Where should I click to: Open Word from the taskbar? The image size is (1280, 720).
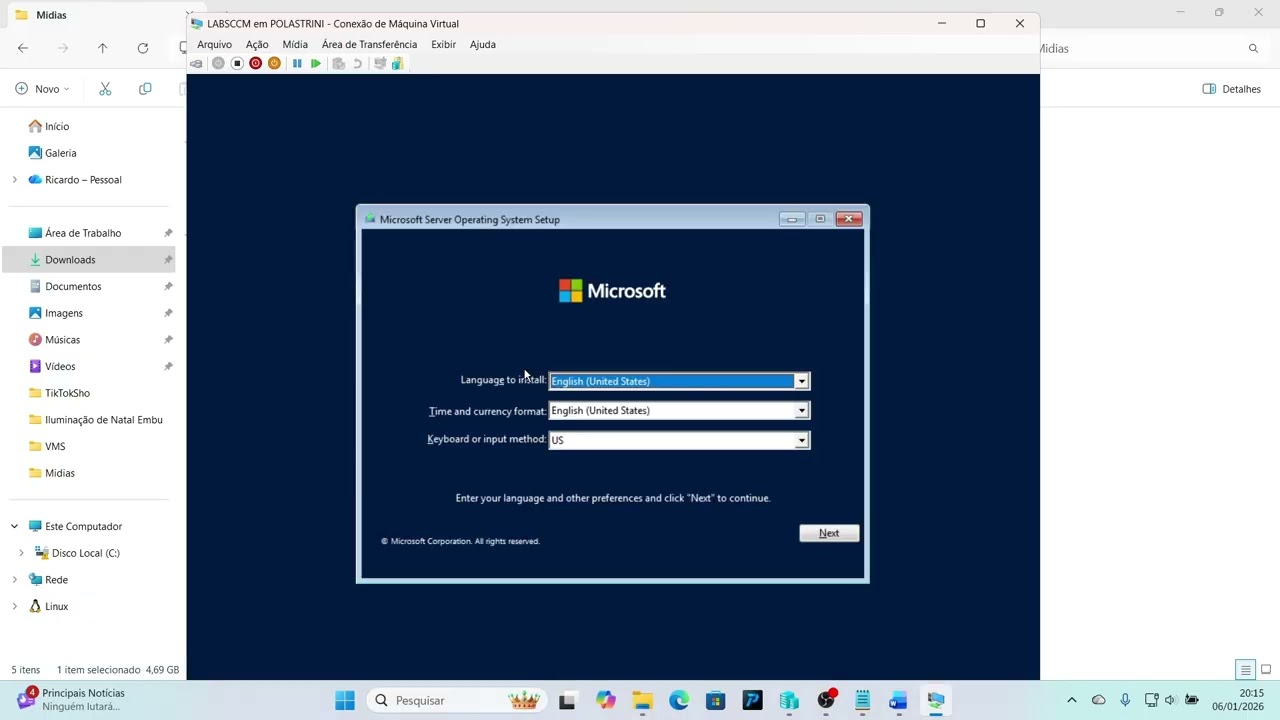click(898, 700)
